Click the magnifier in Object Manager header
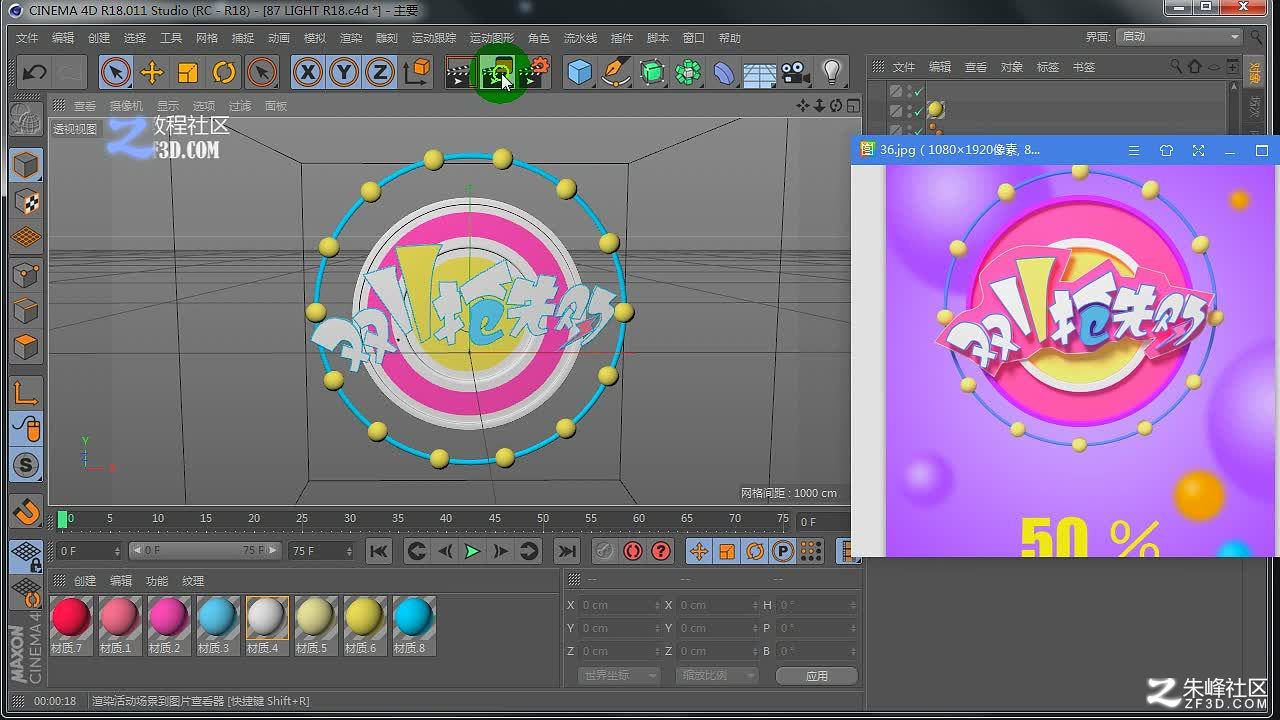This screenshot has height=720, width=1280. (x=1176, y=67)
